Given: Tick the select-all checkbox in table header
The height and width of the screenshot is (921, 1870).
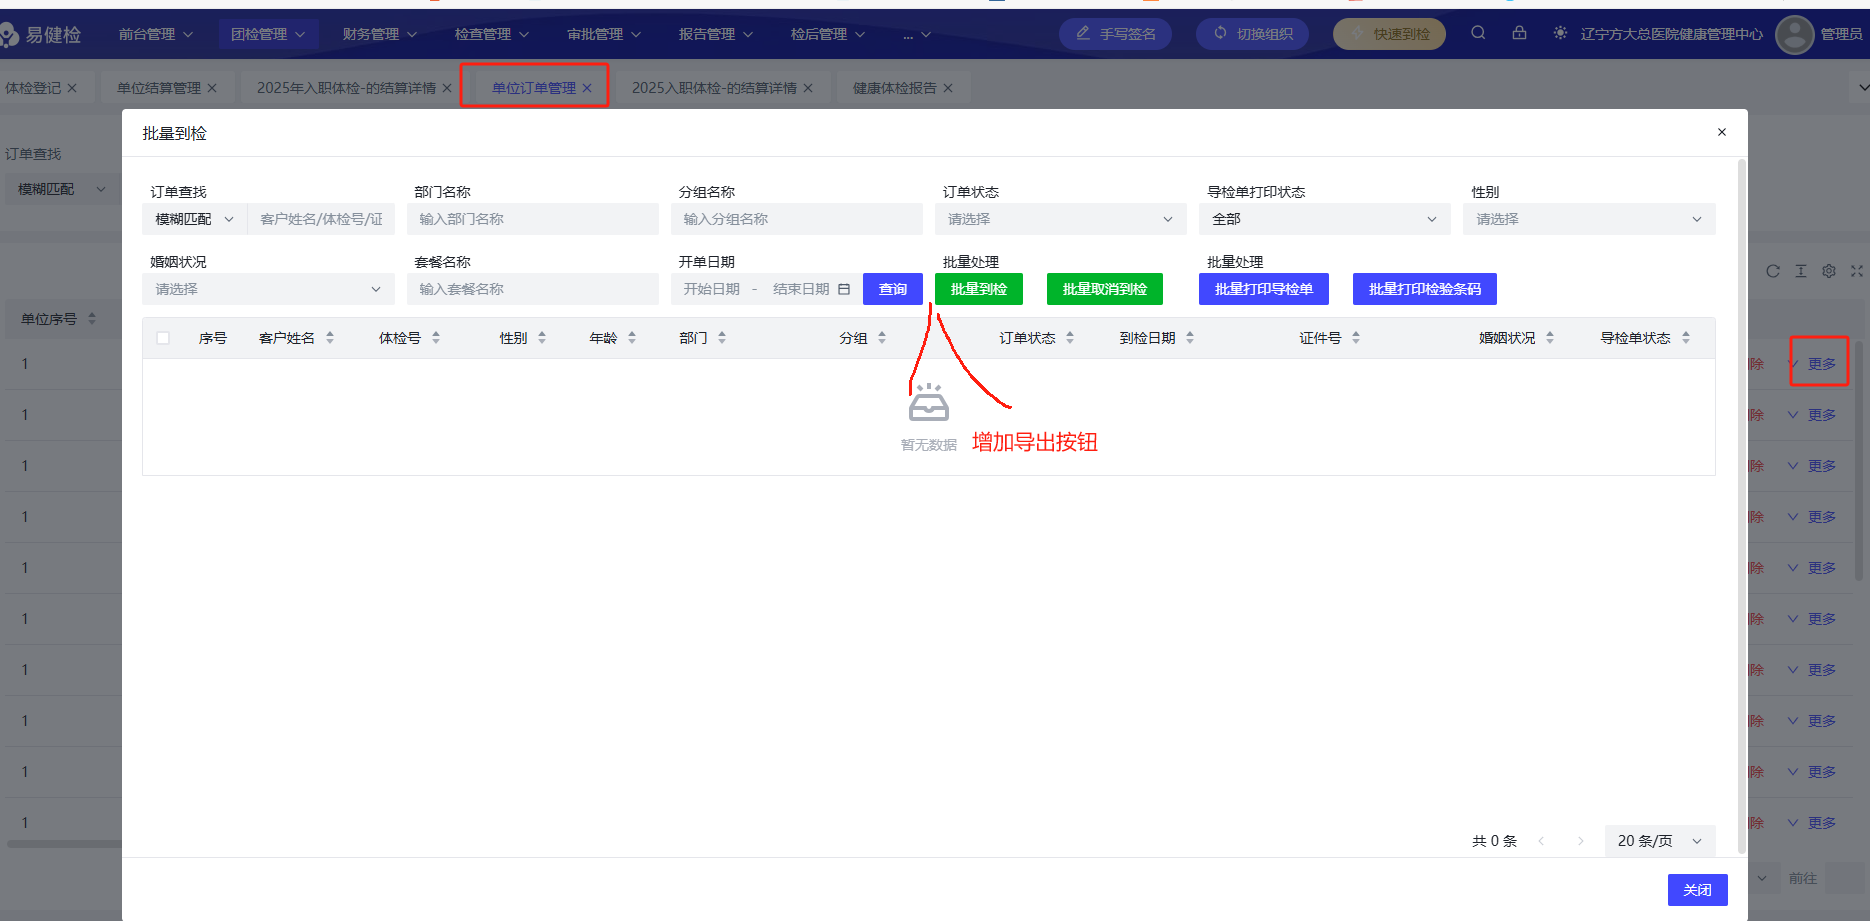Looking at the screenshot, I should (x=163, y=338).
